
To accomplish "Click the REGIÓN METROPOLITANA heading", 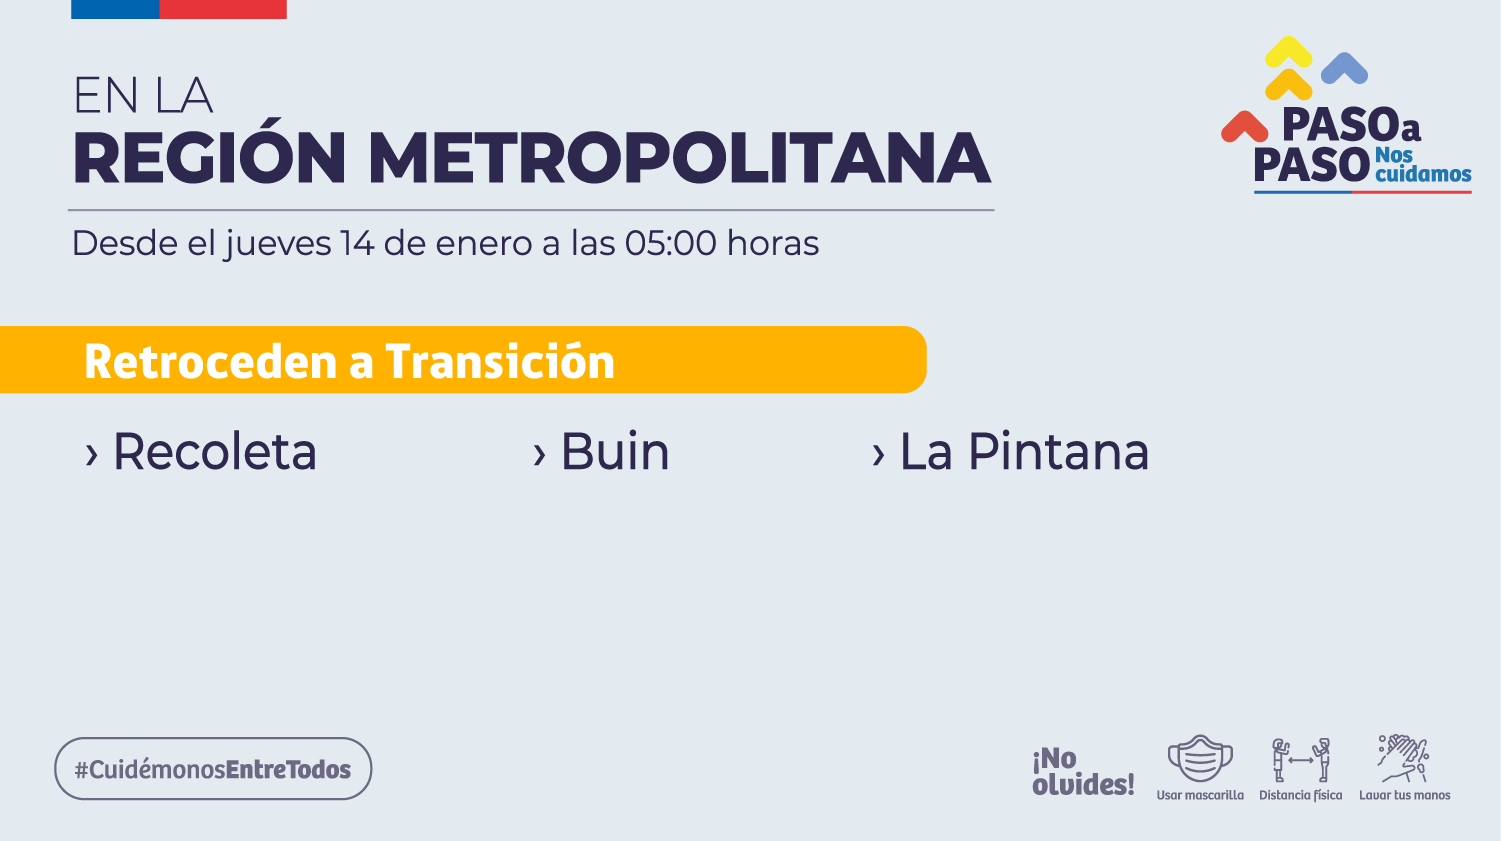I will 531,158.
